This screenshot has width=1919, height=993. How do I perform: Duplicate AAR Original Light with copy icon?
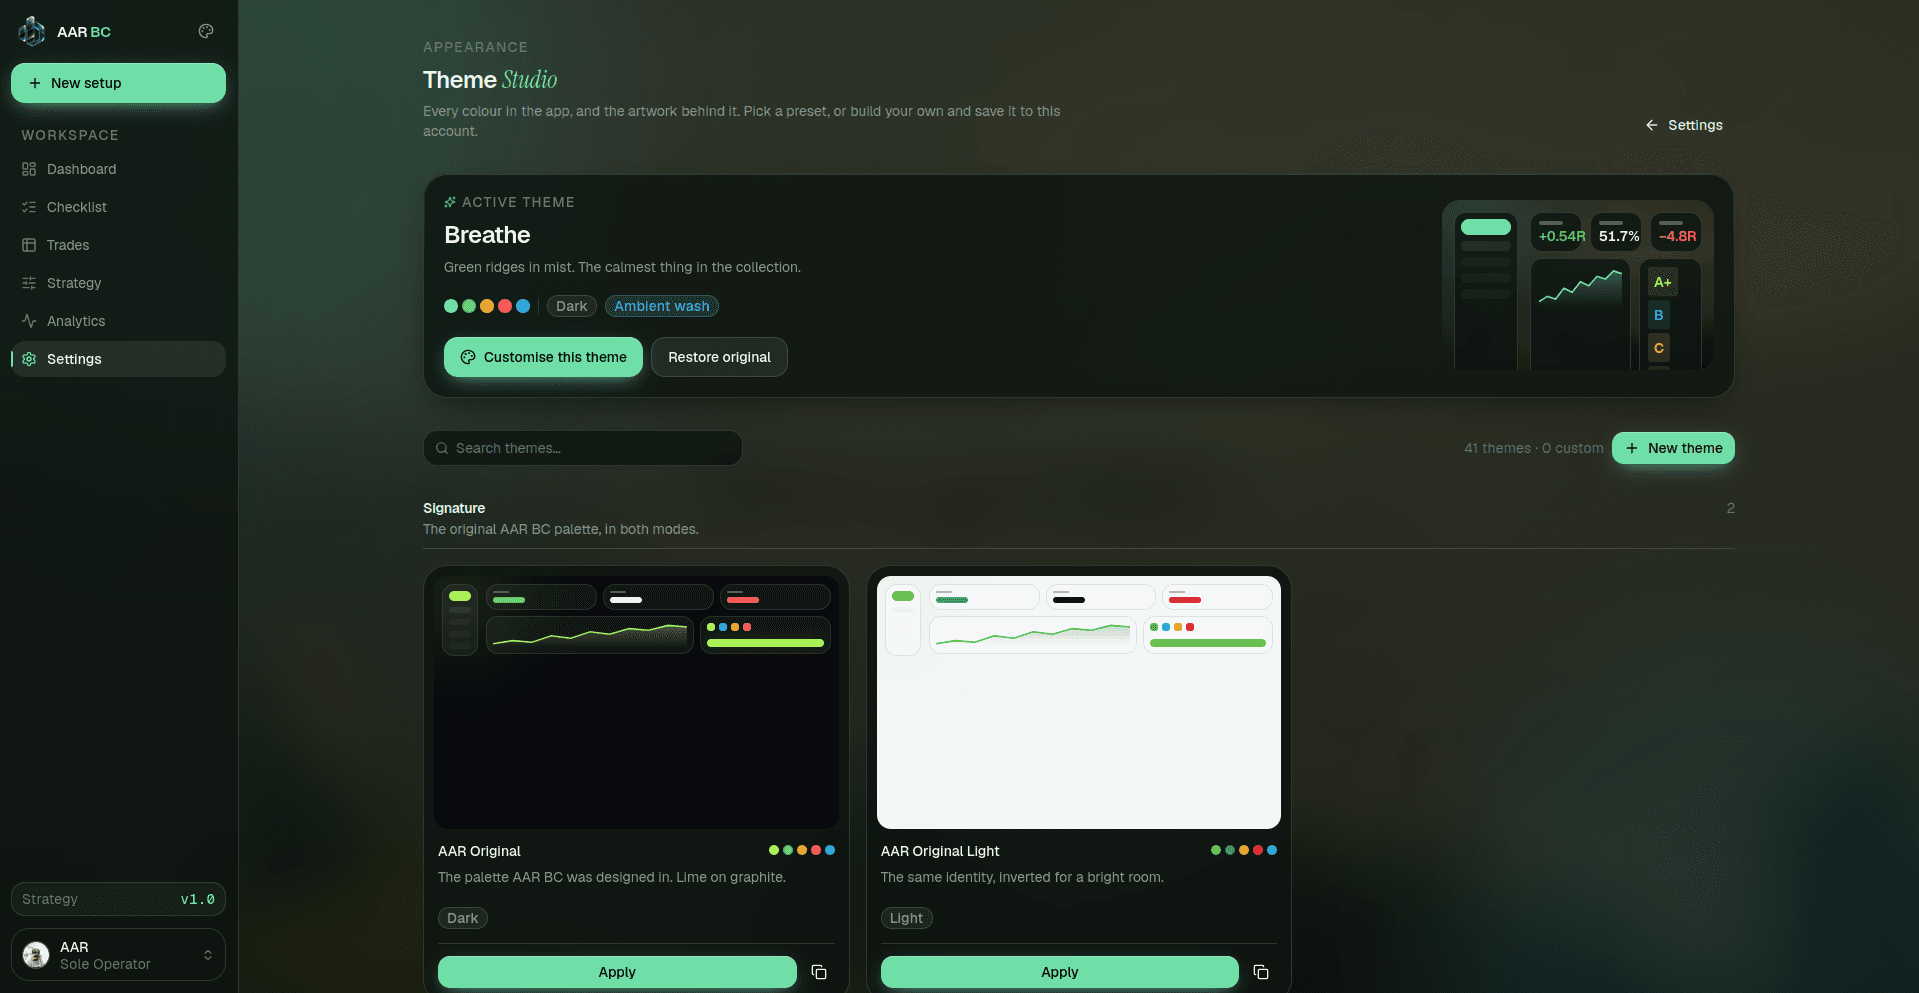(1261, 972)
